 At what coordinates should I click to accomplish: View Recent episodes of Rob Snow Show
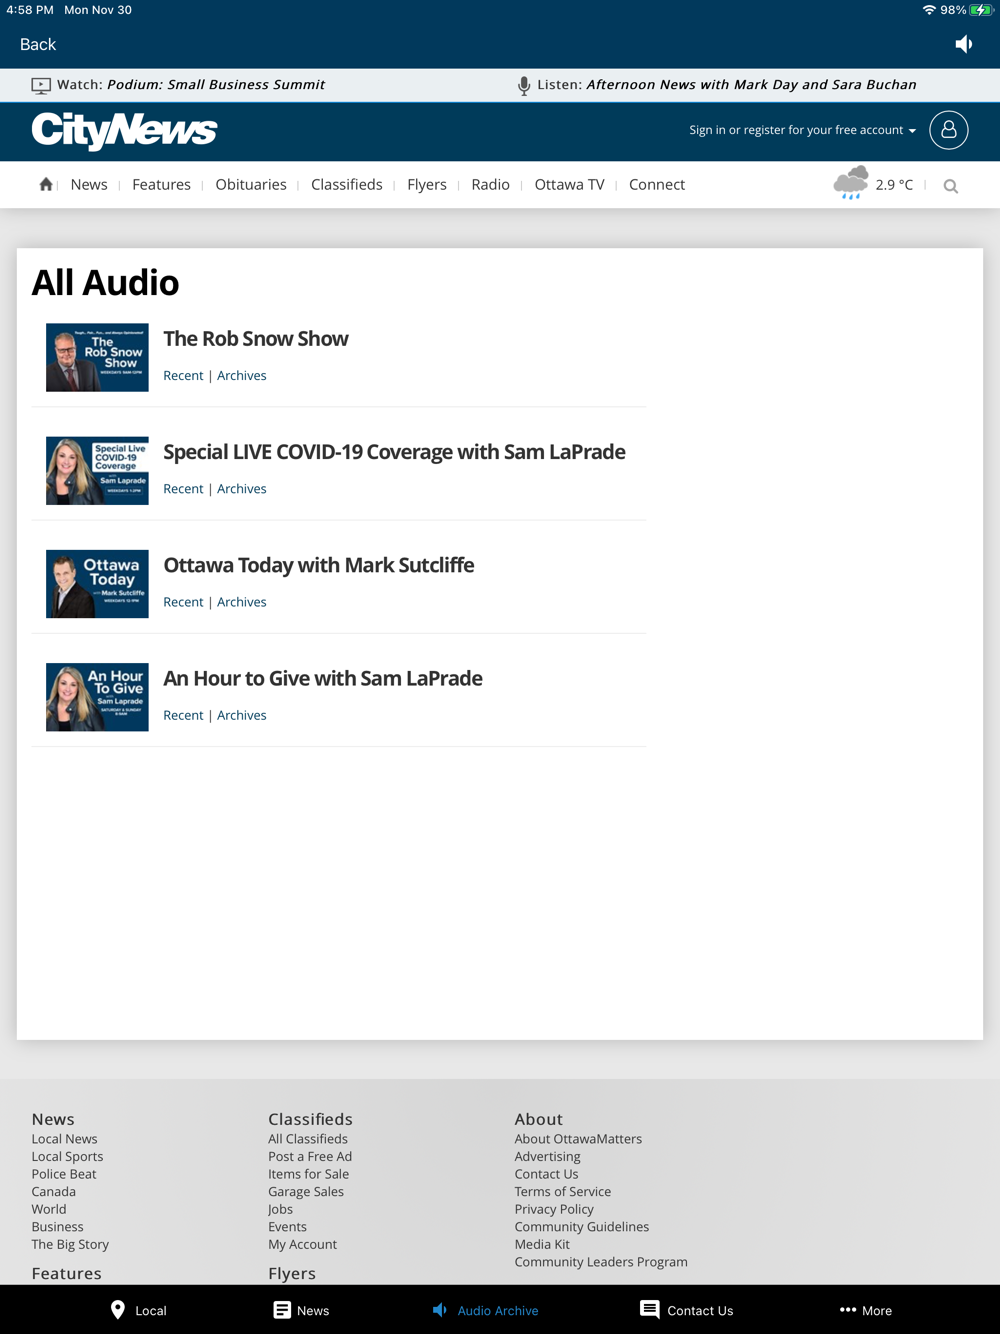(x=183, y=376)
